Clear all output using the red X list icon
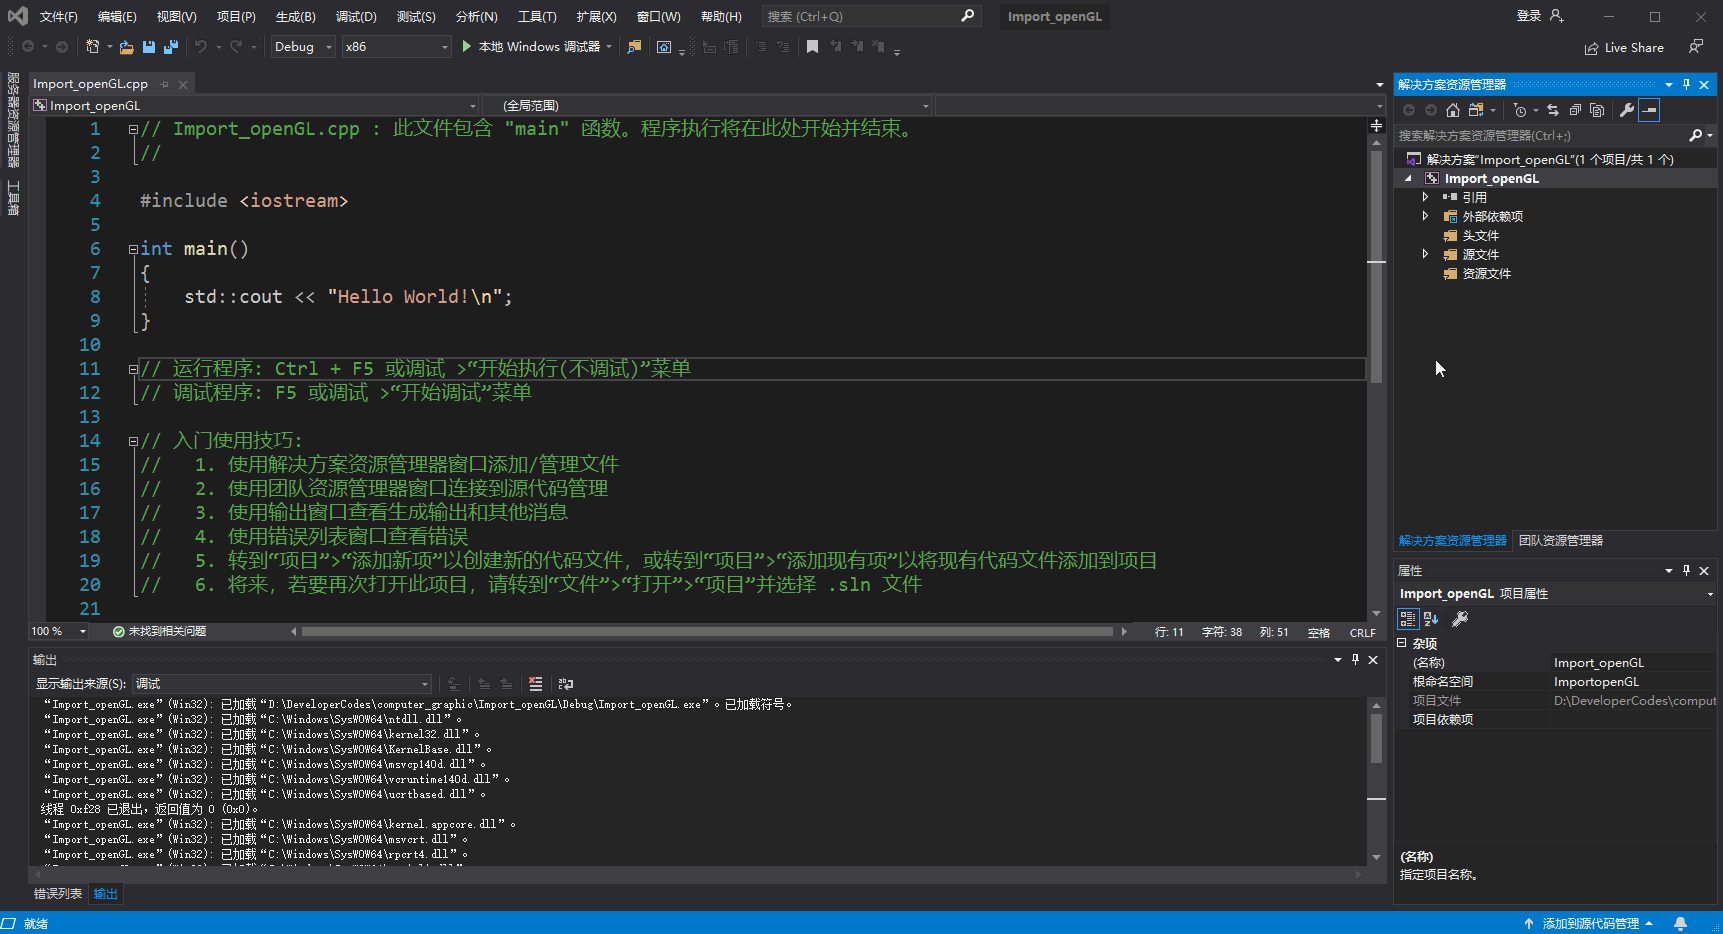Image resolution: width=1723 pixels, height=934 pixels. point(536,683)
